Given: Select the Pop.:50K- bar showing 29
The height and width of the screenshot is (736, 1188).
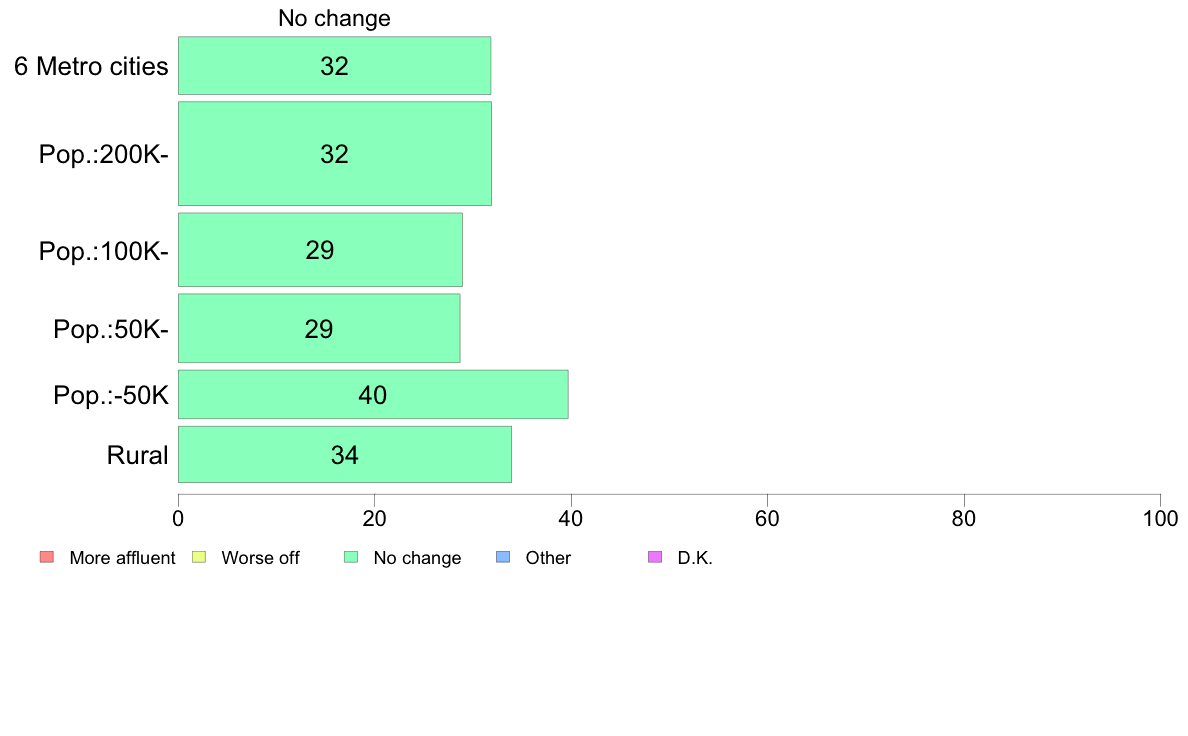Looking at the screenshot, I should [x=319, y=328].
